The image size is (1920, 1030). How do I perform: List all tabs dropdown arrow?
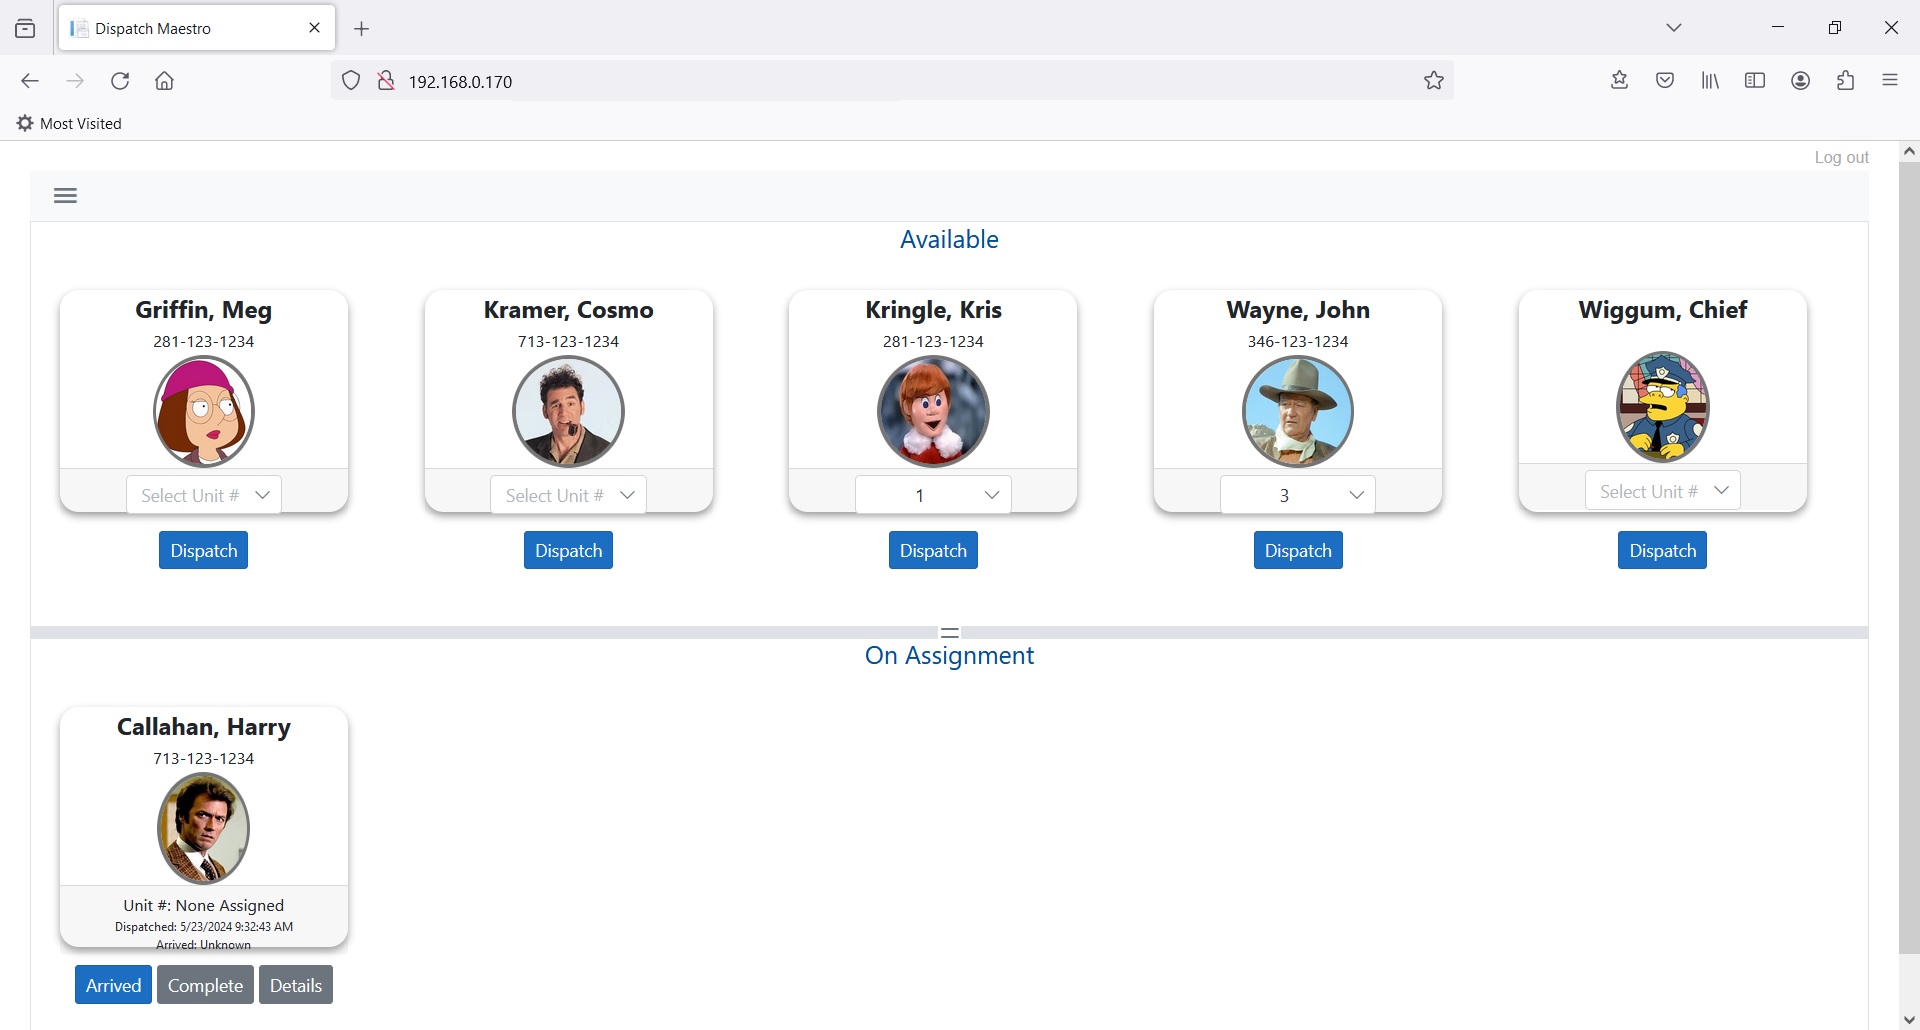pos(1675,28)
